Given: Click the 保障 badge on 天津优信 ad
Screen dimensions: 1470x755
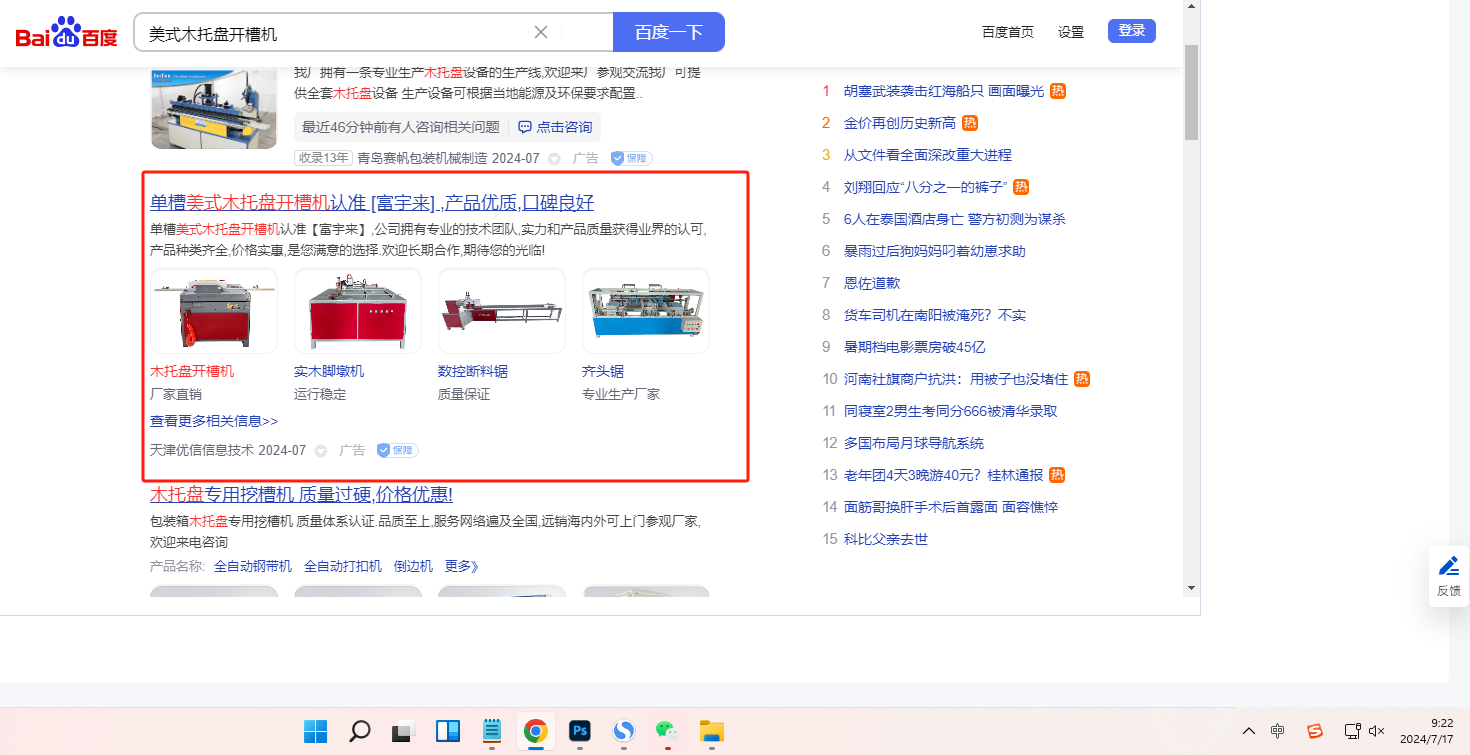Looking at the screenshot, I should pyautogui.click(x=397, y=450).
